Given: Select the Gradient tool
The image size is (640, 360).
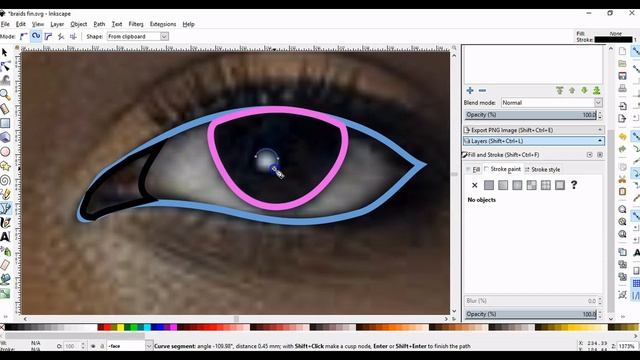Looking at the screenshot, I should point(5,293).
